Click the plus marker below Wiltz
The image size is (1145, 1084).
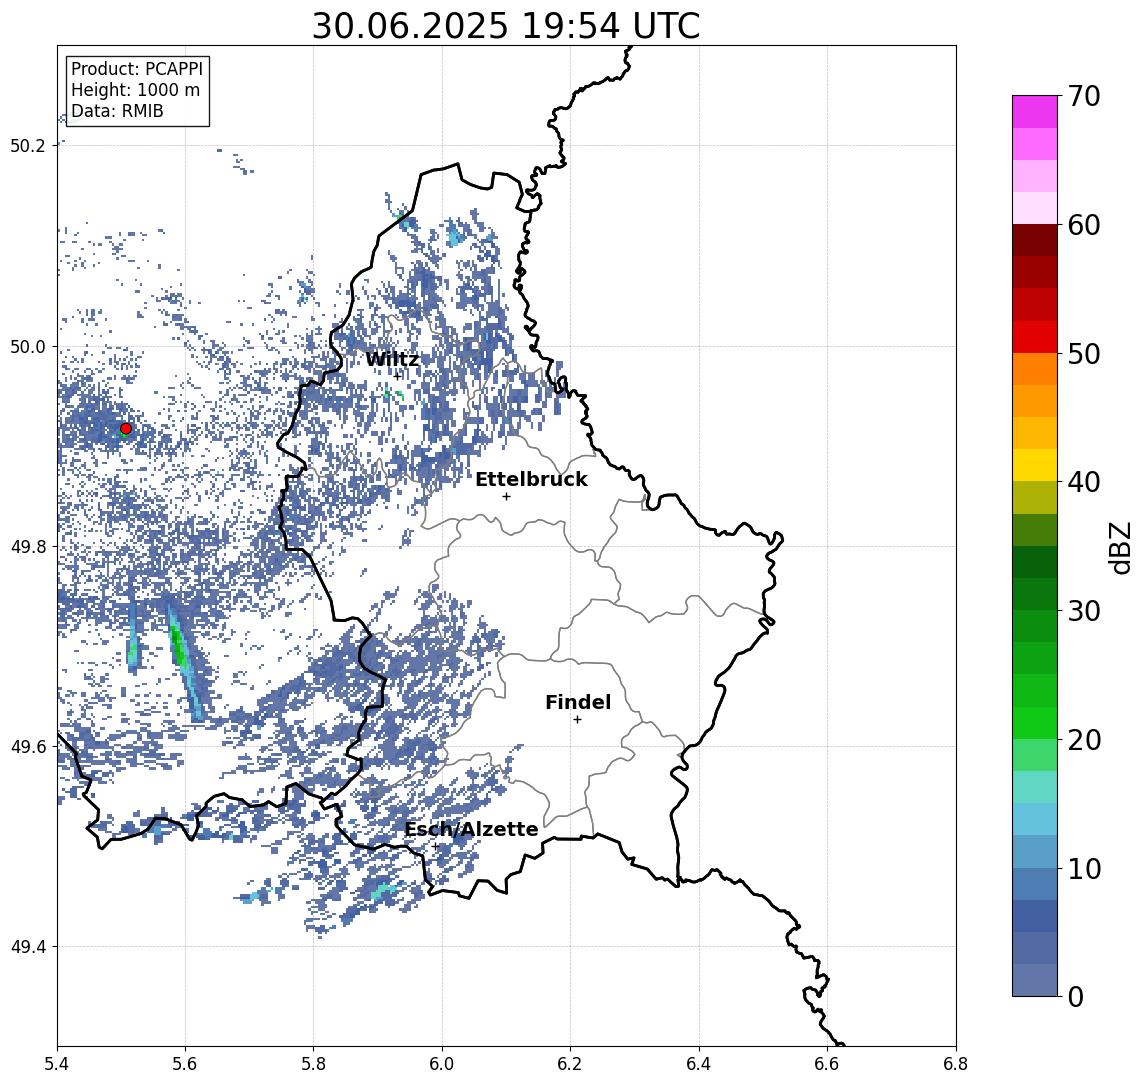[397, 376]
